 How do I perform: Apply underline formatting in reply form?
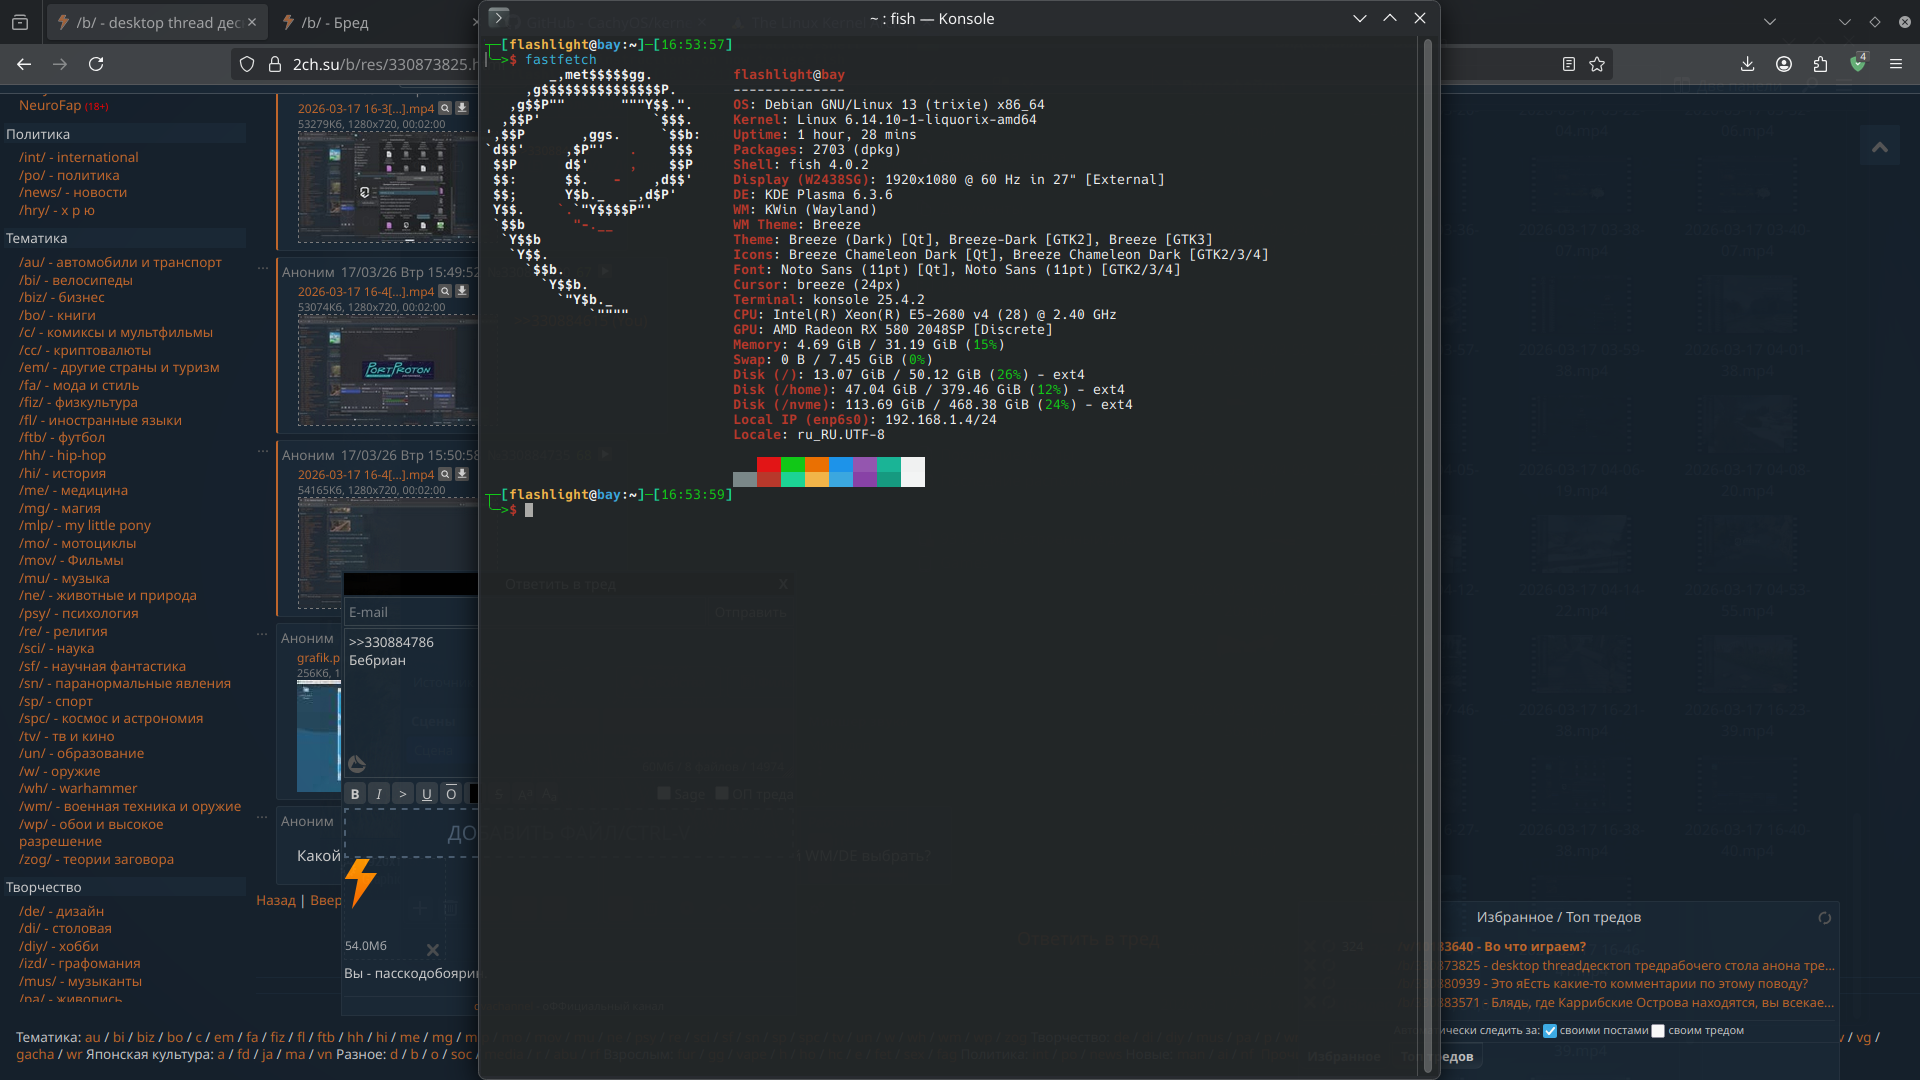tap(427, 794)
